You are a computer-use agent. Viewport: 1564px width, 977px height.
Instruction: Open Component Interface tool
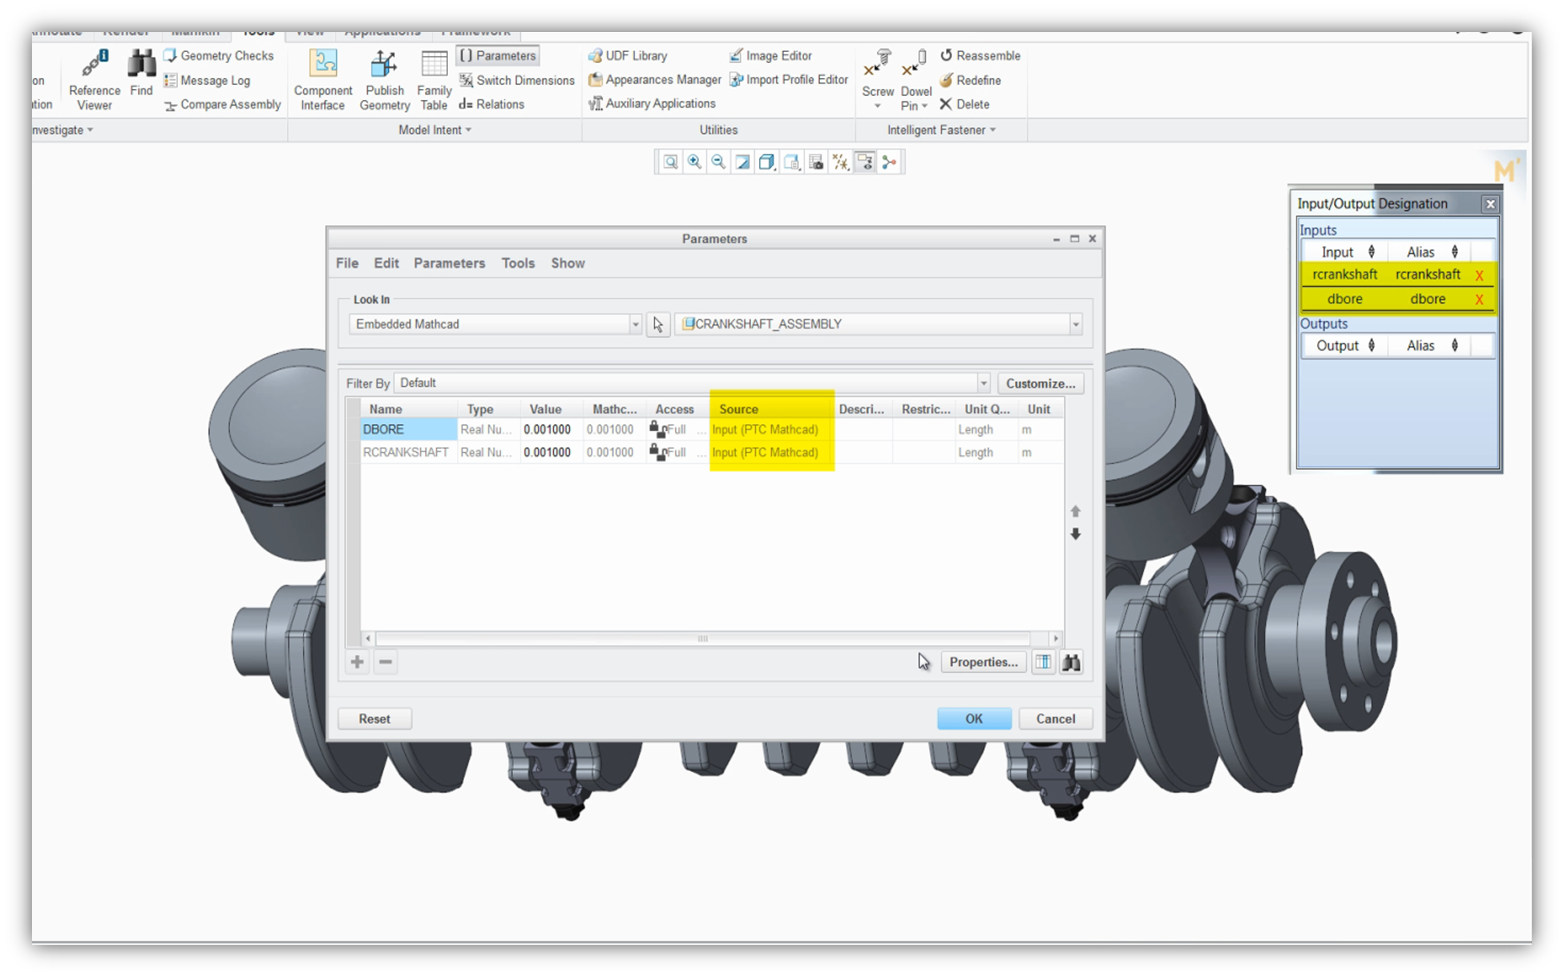click(x=323, y=79)
